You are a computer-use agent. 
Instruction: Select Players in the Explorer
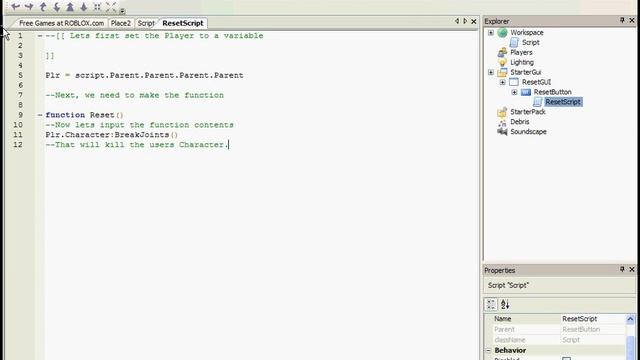[x=521, y=53]
